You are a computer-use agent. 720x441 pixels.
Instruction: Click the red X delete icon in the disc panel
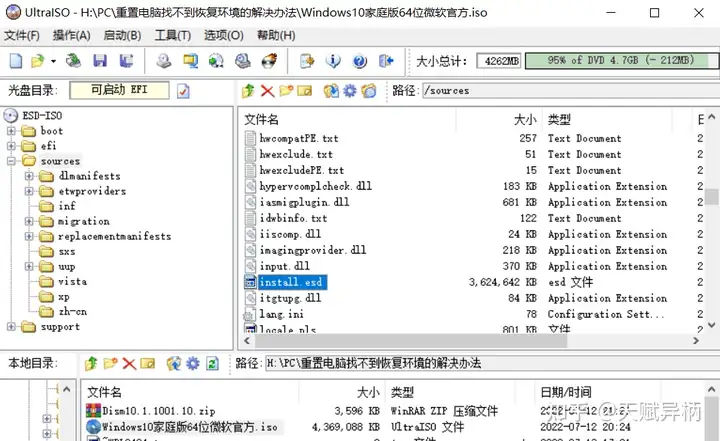tap(267, 90)
